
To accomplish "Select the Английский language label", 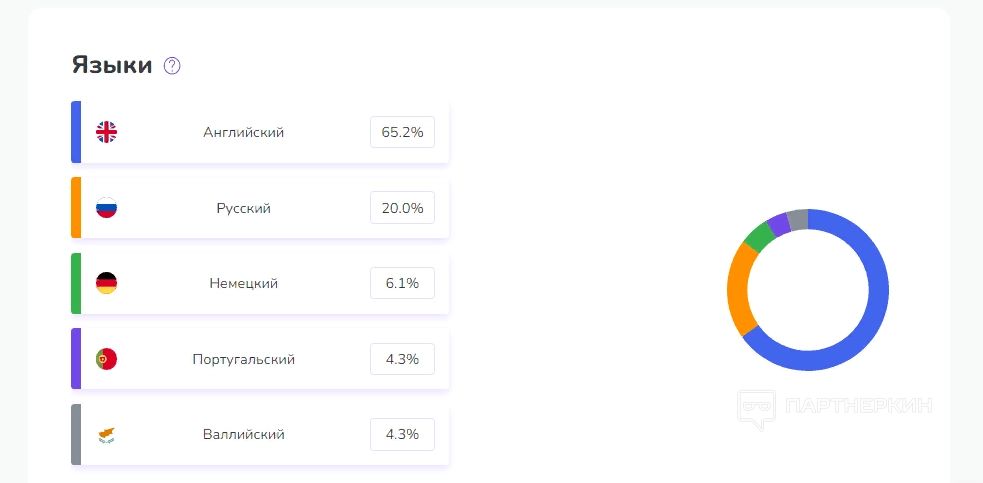I will (x=243, y=132).
